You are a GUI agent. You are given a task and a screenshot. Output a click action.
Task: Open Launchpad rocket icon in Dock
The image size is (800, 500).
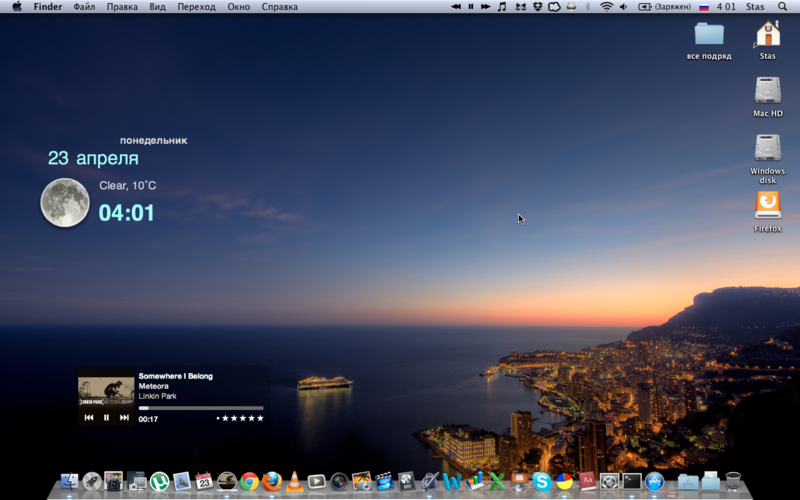pos(92,481)
